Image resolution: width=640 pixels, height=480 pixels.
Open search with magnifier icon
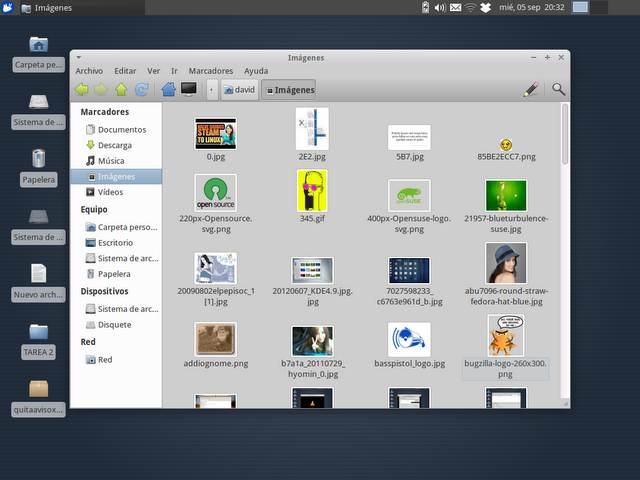(x=558, y=89)
